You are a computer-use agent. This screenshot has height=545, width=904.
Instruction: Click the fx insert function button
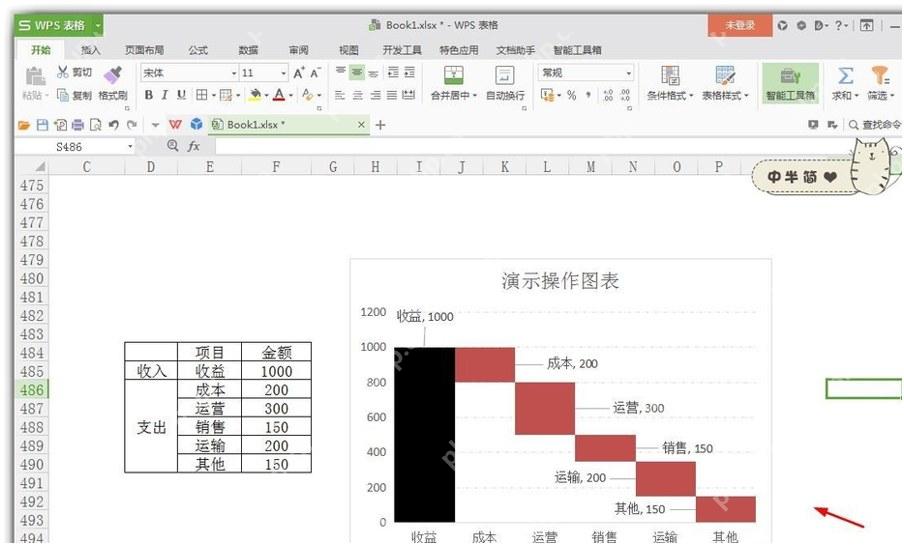[x=194, y=146]
